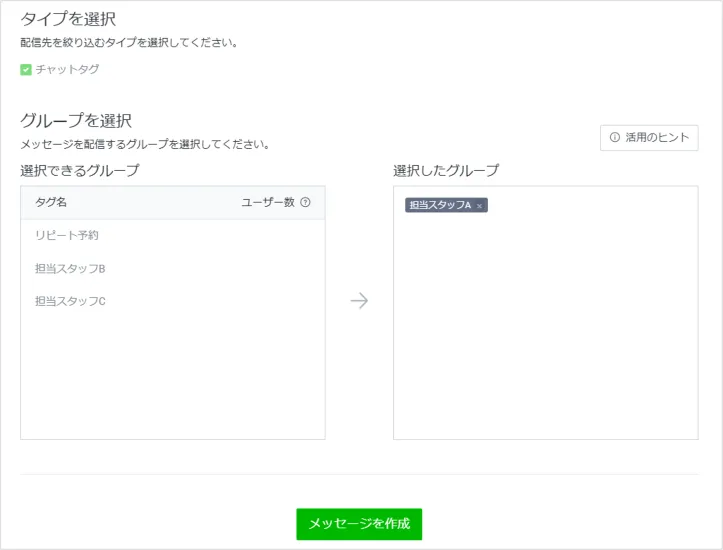Select リピート予約 from available groups
The height and width of the screenshot is (550, 723).
67,236
